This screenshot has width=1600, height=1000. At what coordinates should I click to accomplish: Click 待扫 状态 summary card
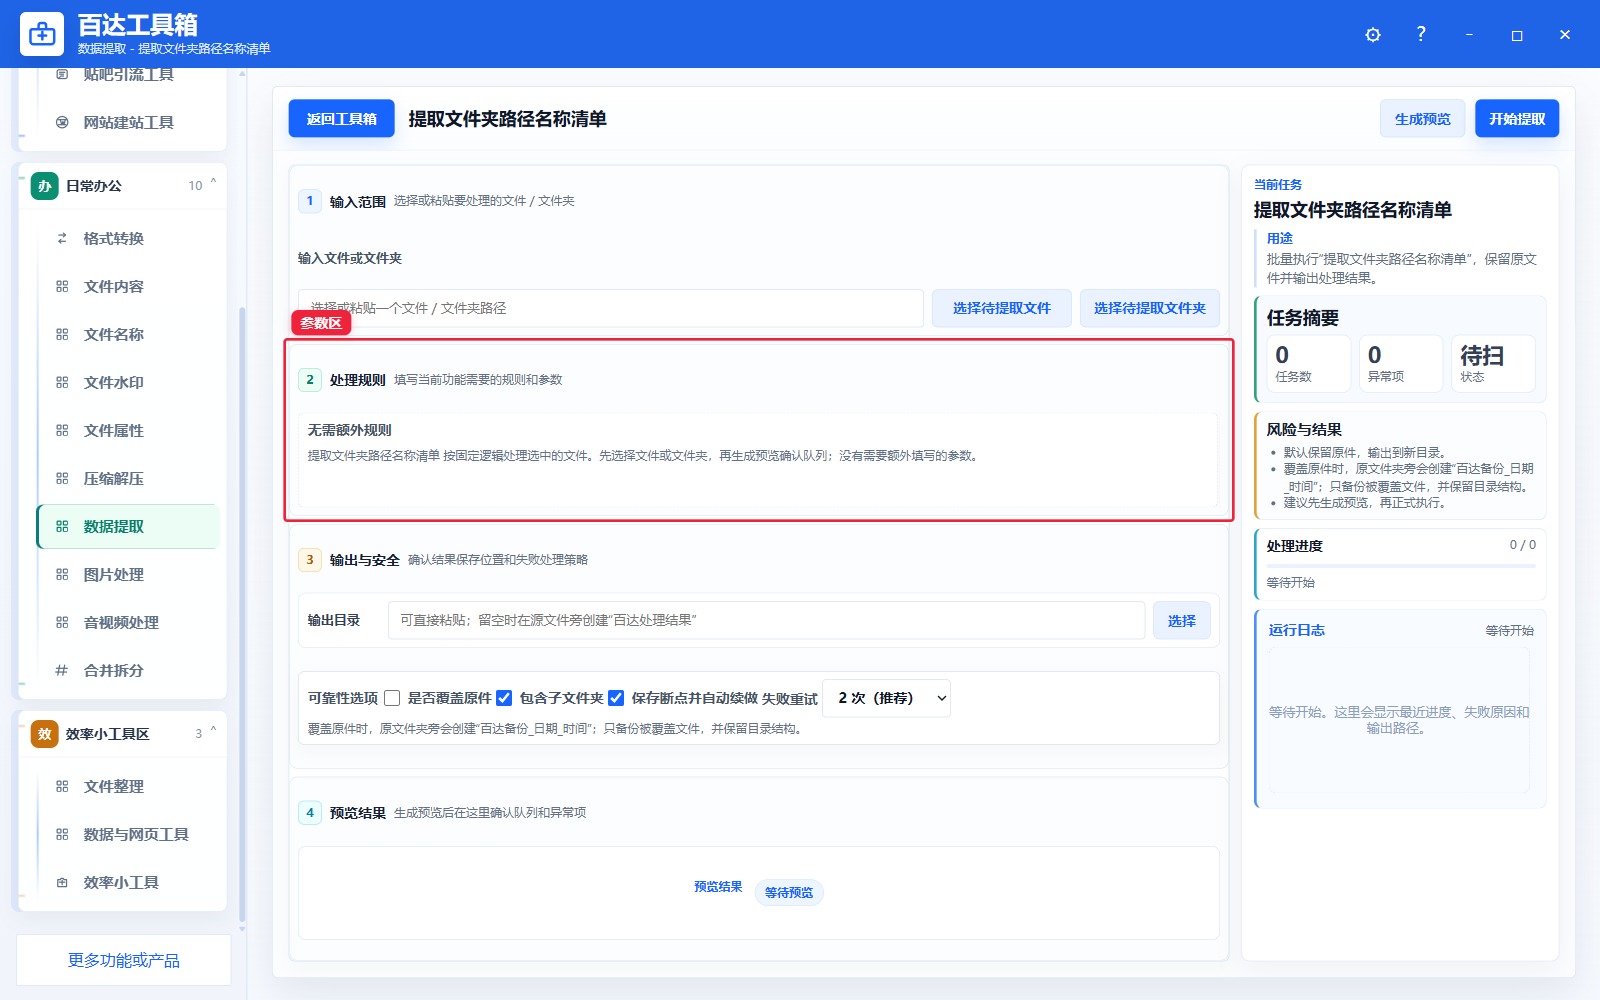tap(1493, 363)
